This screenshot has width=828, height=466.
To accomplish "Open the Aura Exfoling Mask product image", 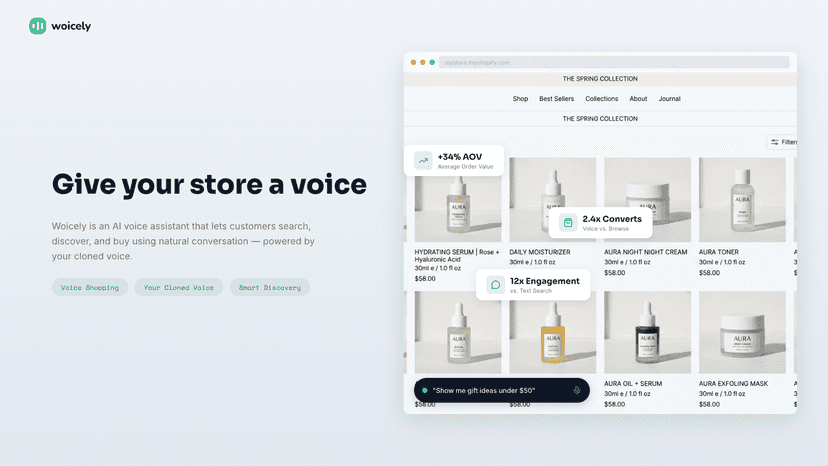I will pos(742,332).
